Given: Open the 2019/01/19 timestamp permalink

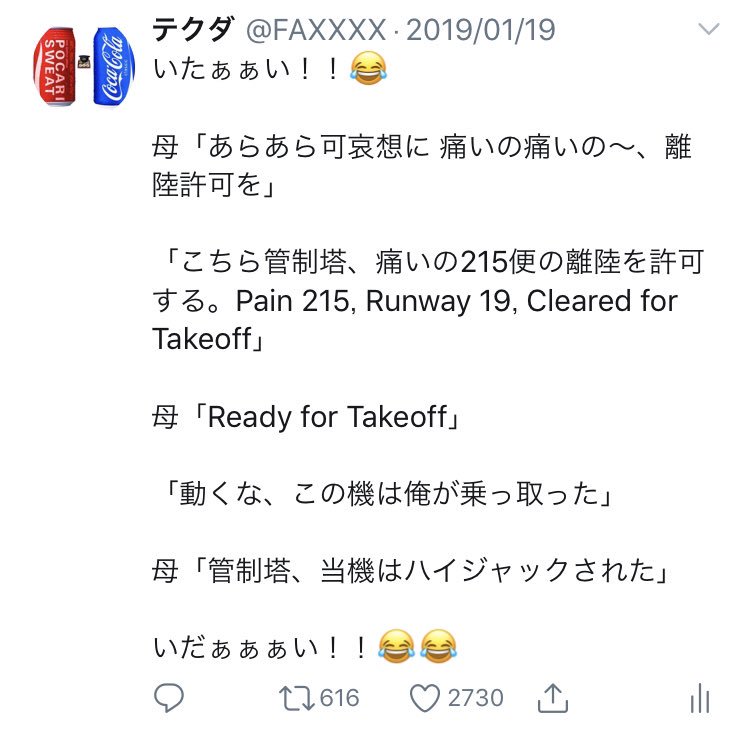Looking at the screenshot, I should [x=481, y=30].
